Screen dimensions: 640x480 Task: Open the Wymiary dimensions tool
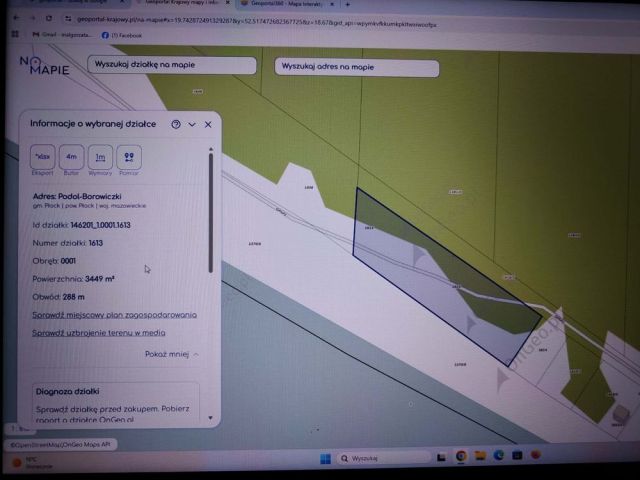(100, 157)
